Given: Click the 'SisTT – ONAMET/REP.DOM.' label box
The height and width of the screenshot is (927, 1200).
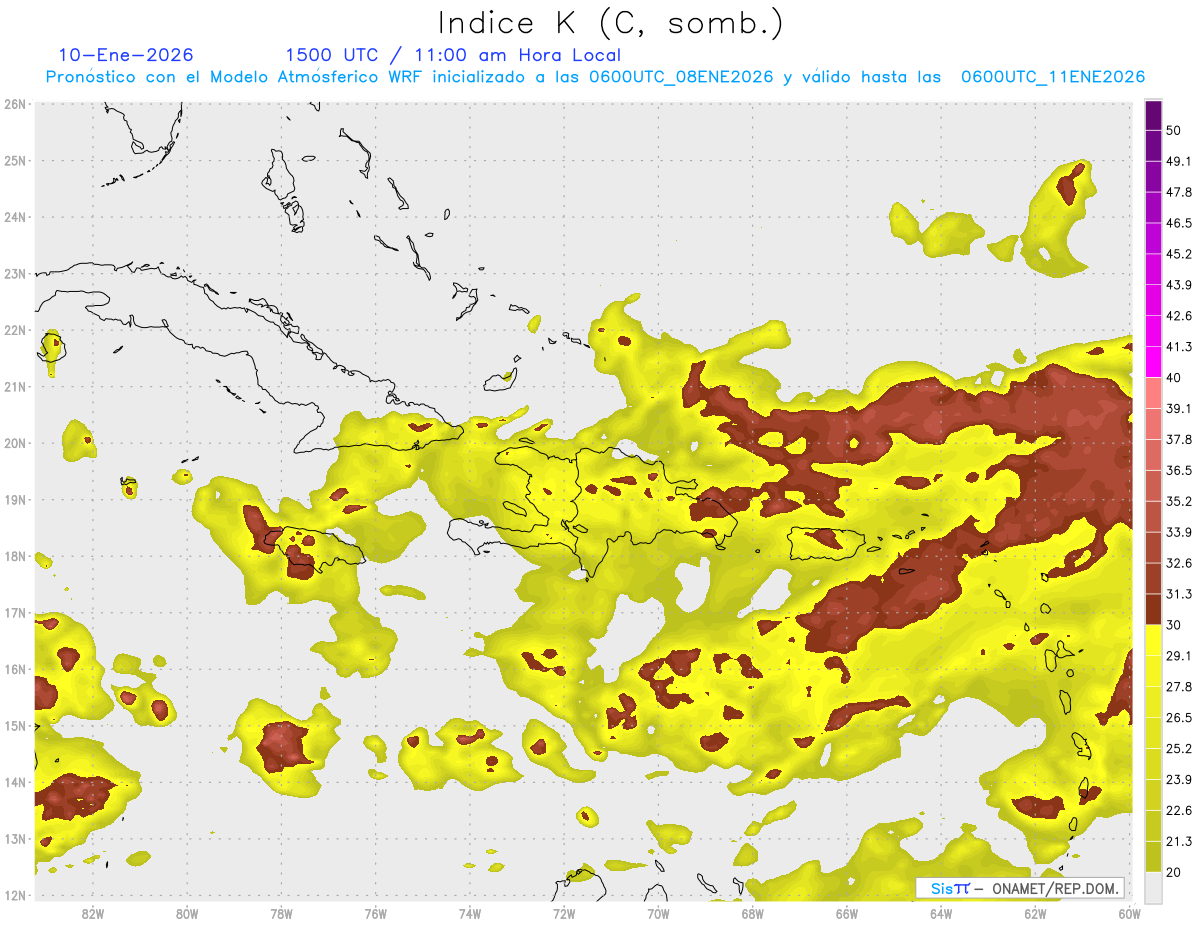Looking at the screenshot, I should (x=1019, y=888).
